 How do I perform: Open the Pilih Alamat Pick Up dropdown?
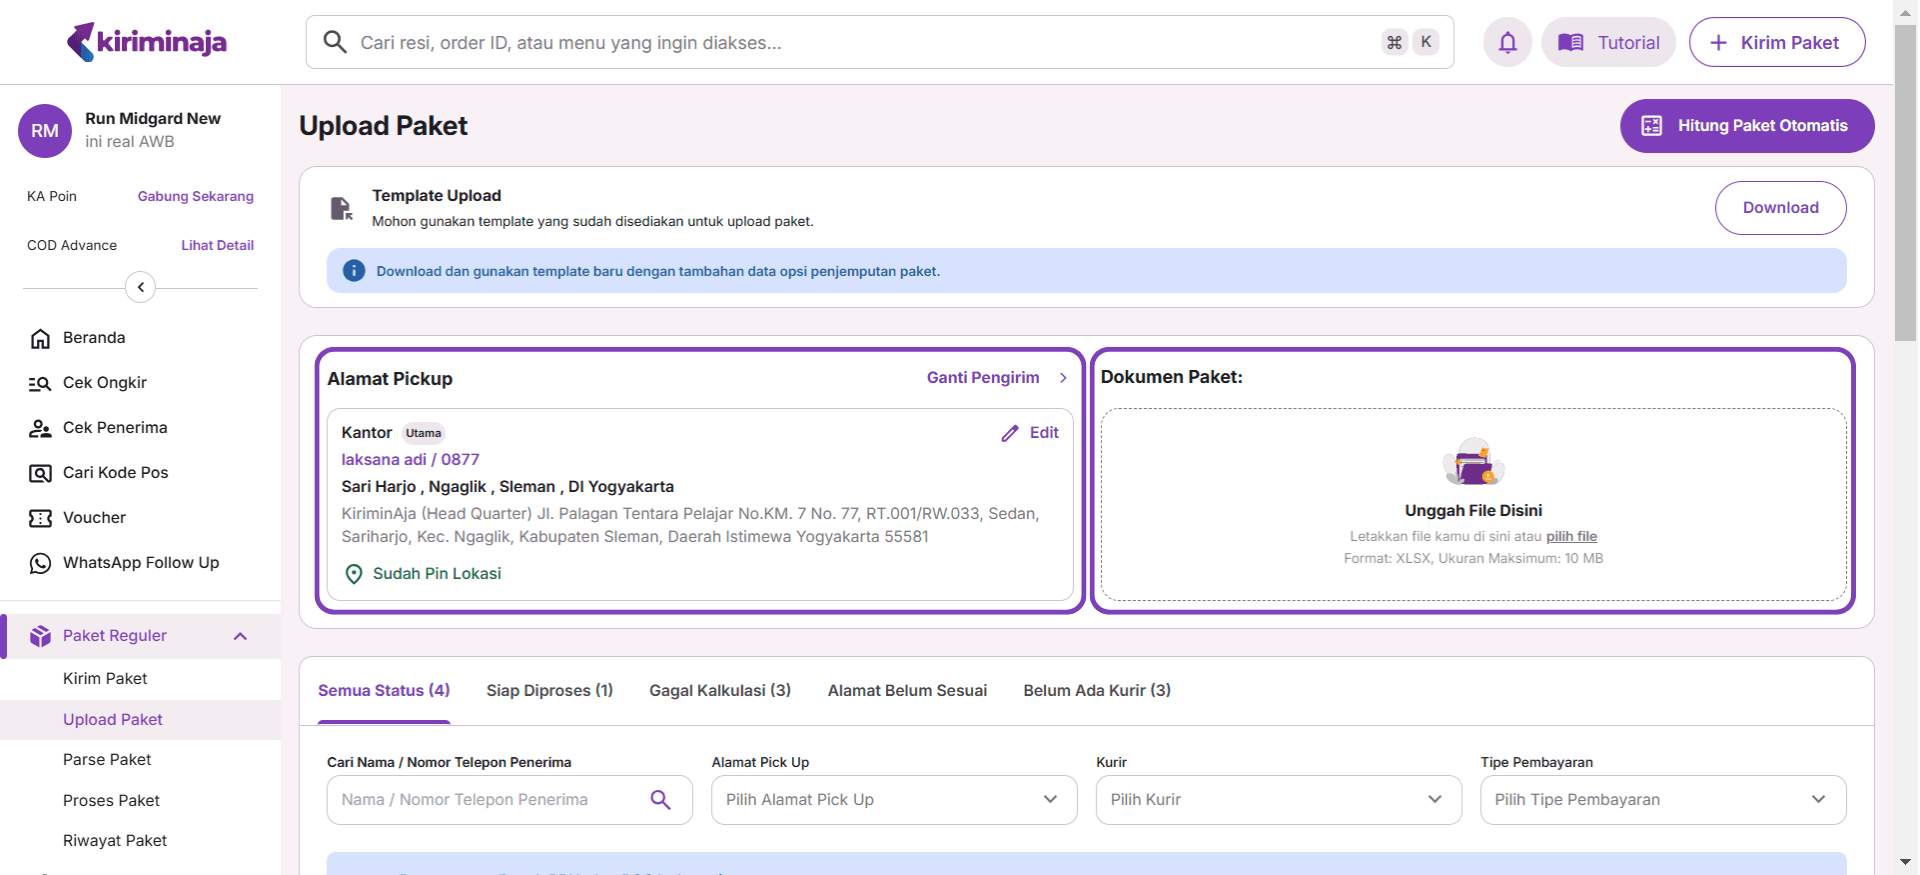click(893, 800)
